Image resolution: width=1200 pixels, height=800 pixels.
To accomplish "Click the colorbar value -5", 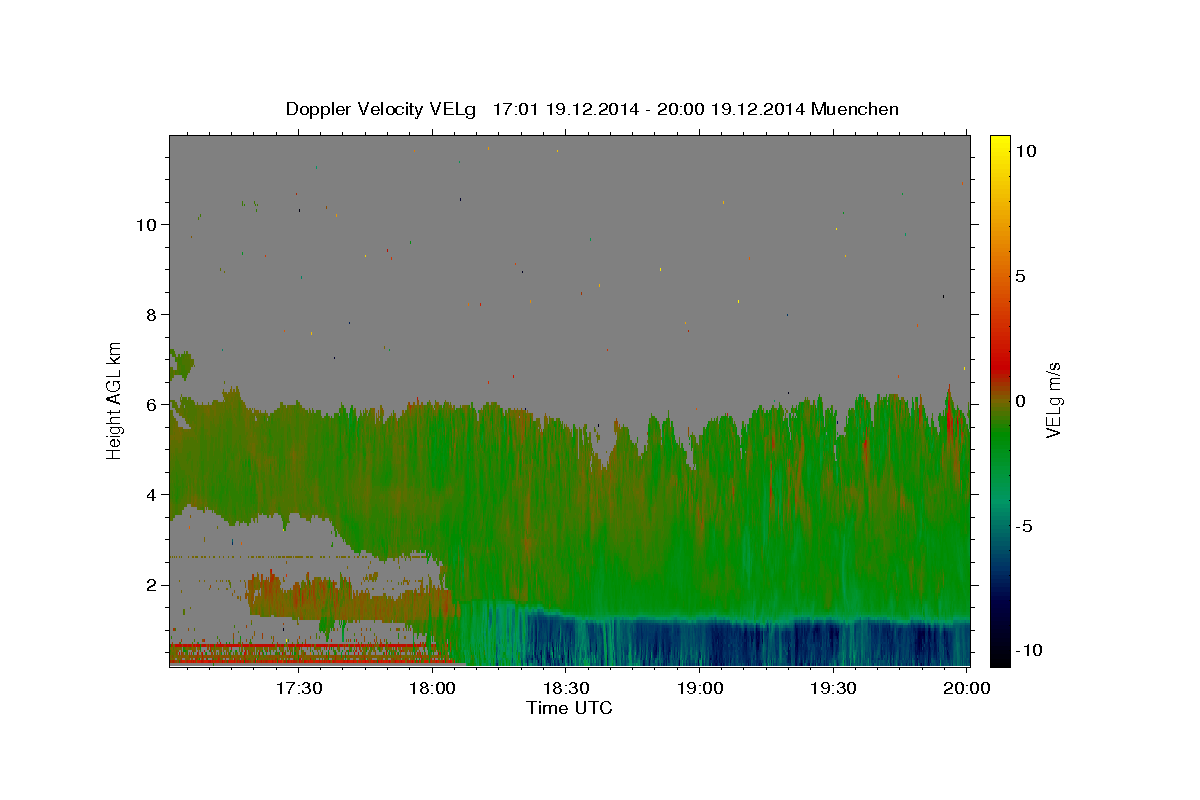I will 1025,526.
